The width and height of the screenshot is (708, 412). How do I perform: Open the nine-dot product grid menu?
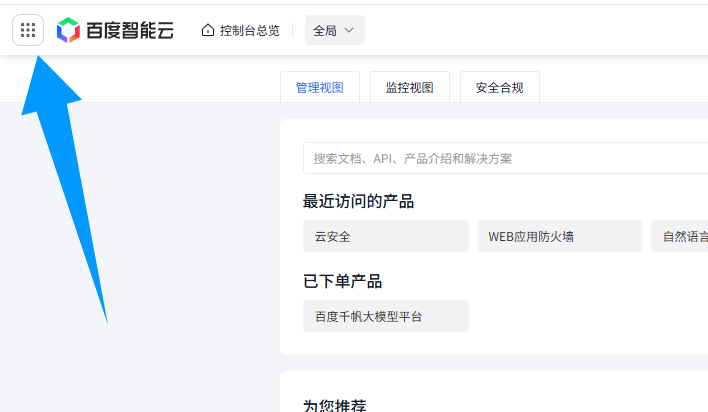28,30
